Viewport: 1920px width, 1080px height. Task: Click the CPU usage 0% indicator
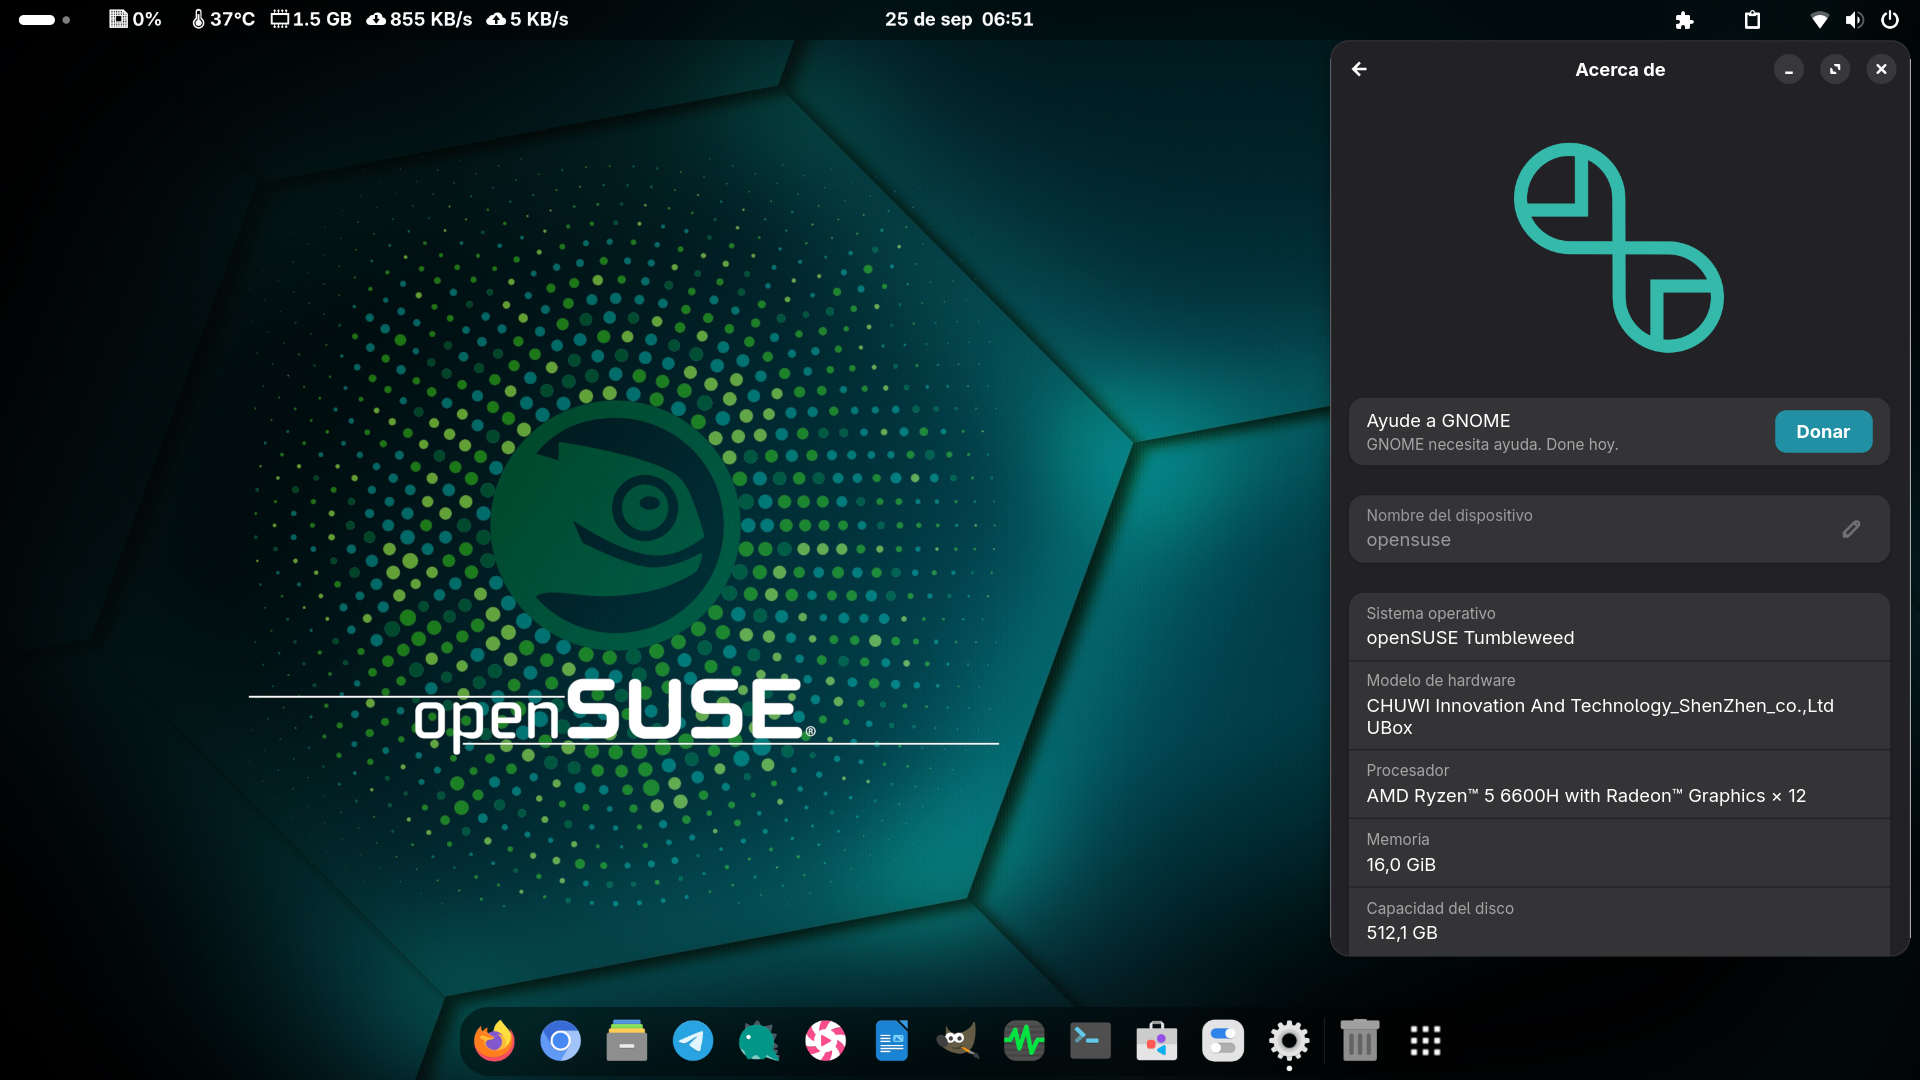[x=135, y=19]
